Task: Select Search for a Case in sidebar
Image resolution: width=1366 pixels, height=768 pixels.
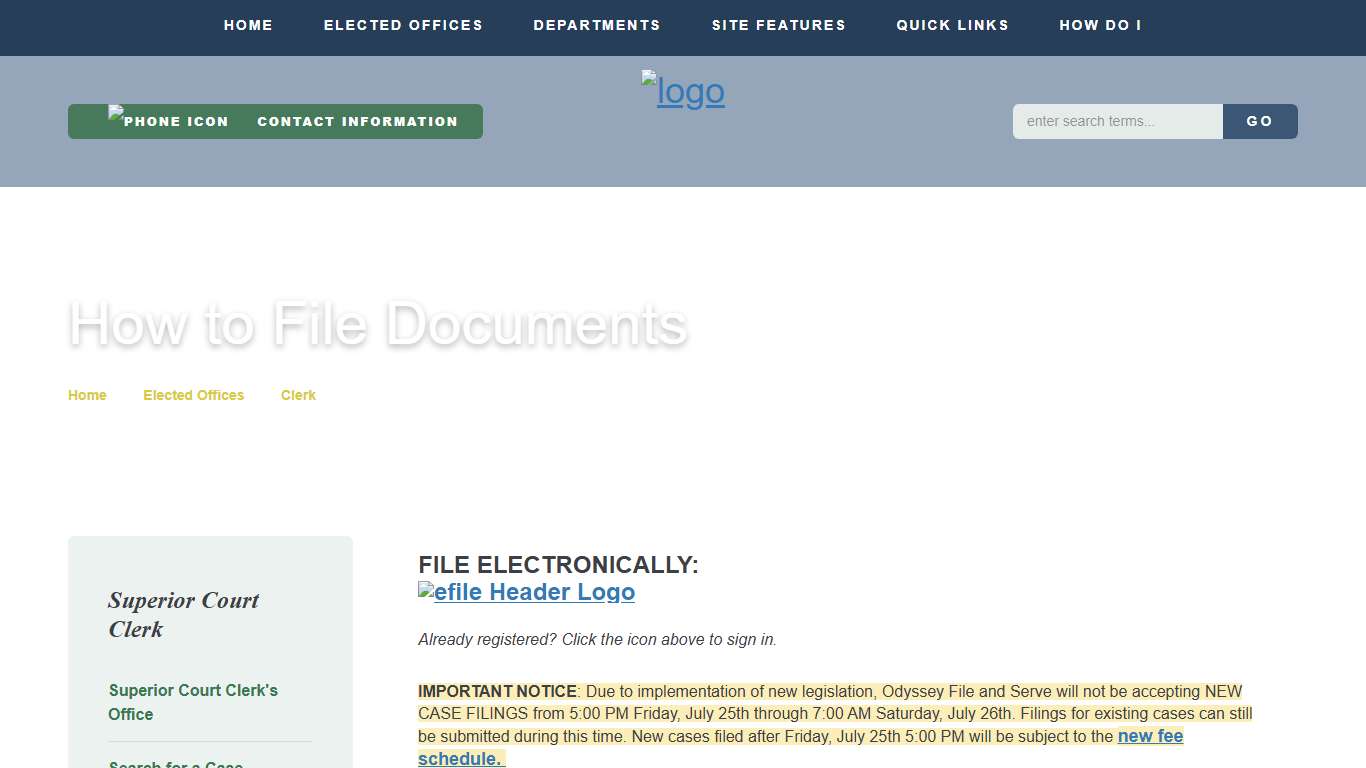Action: [175, 765]
